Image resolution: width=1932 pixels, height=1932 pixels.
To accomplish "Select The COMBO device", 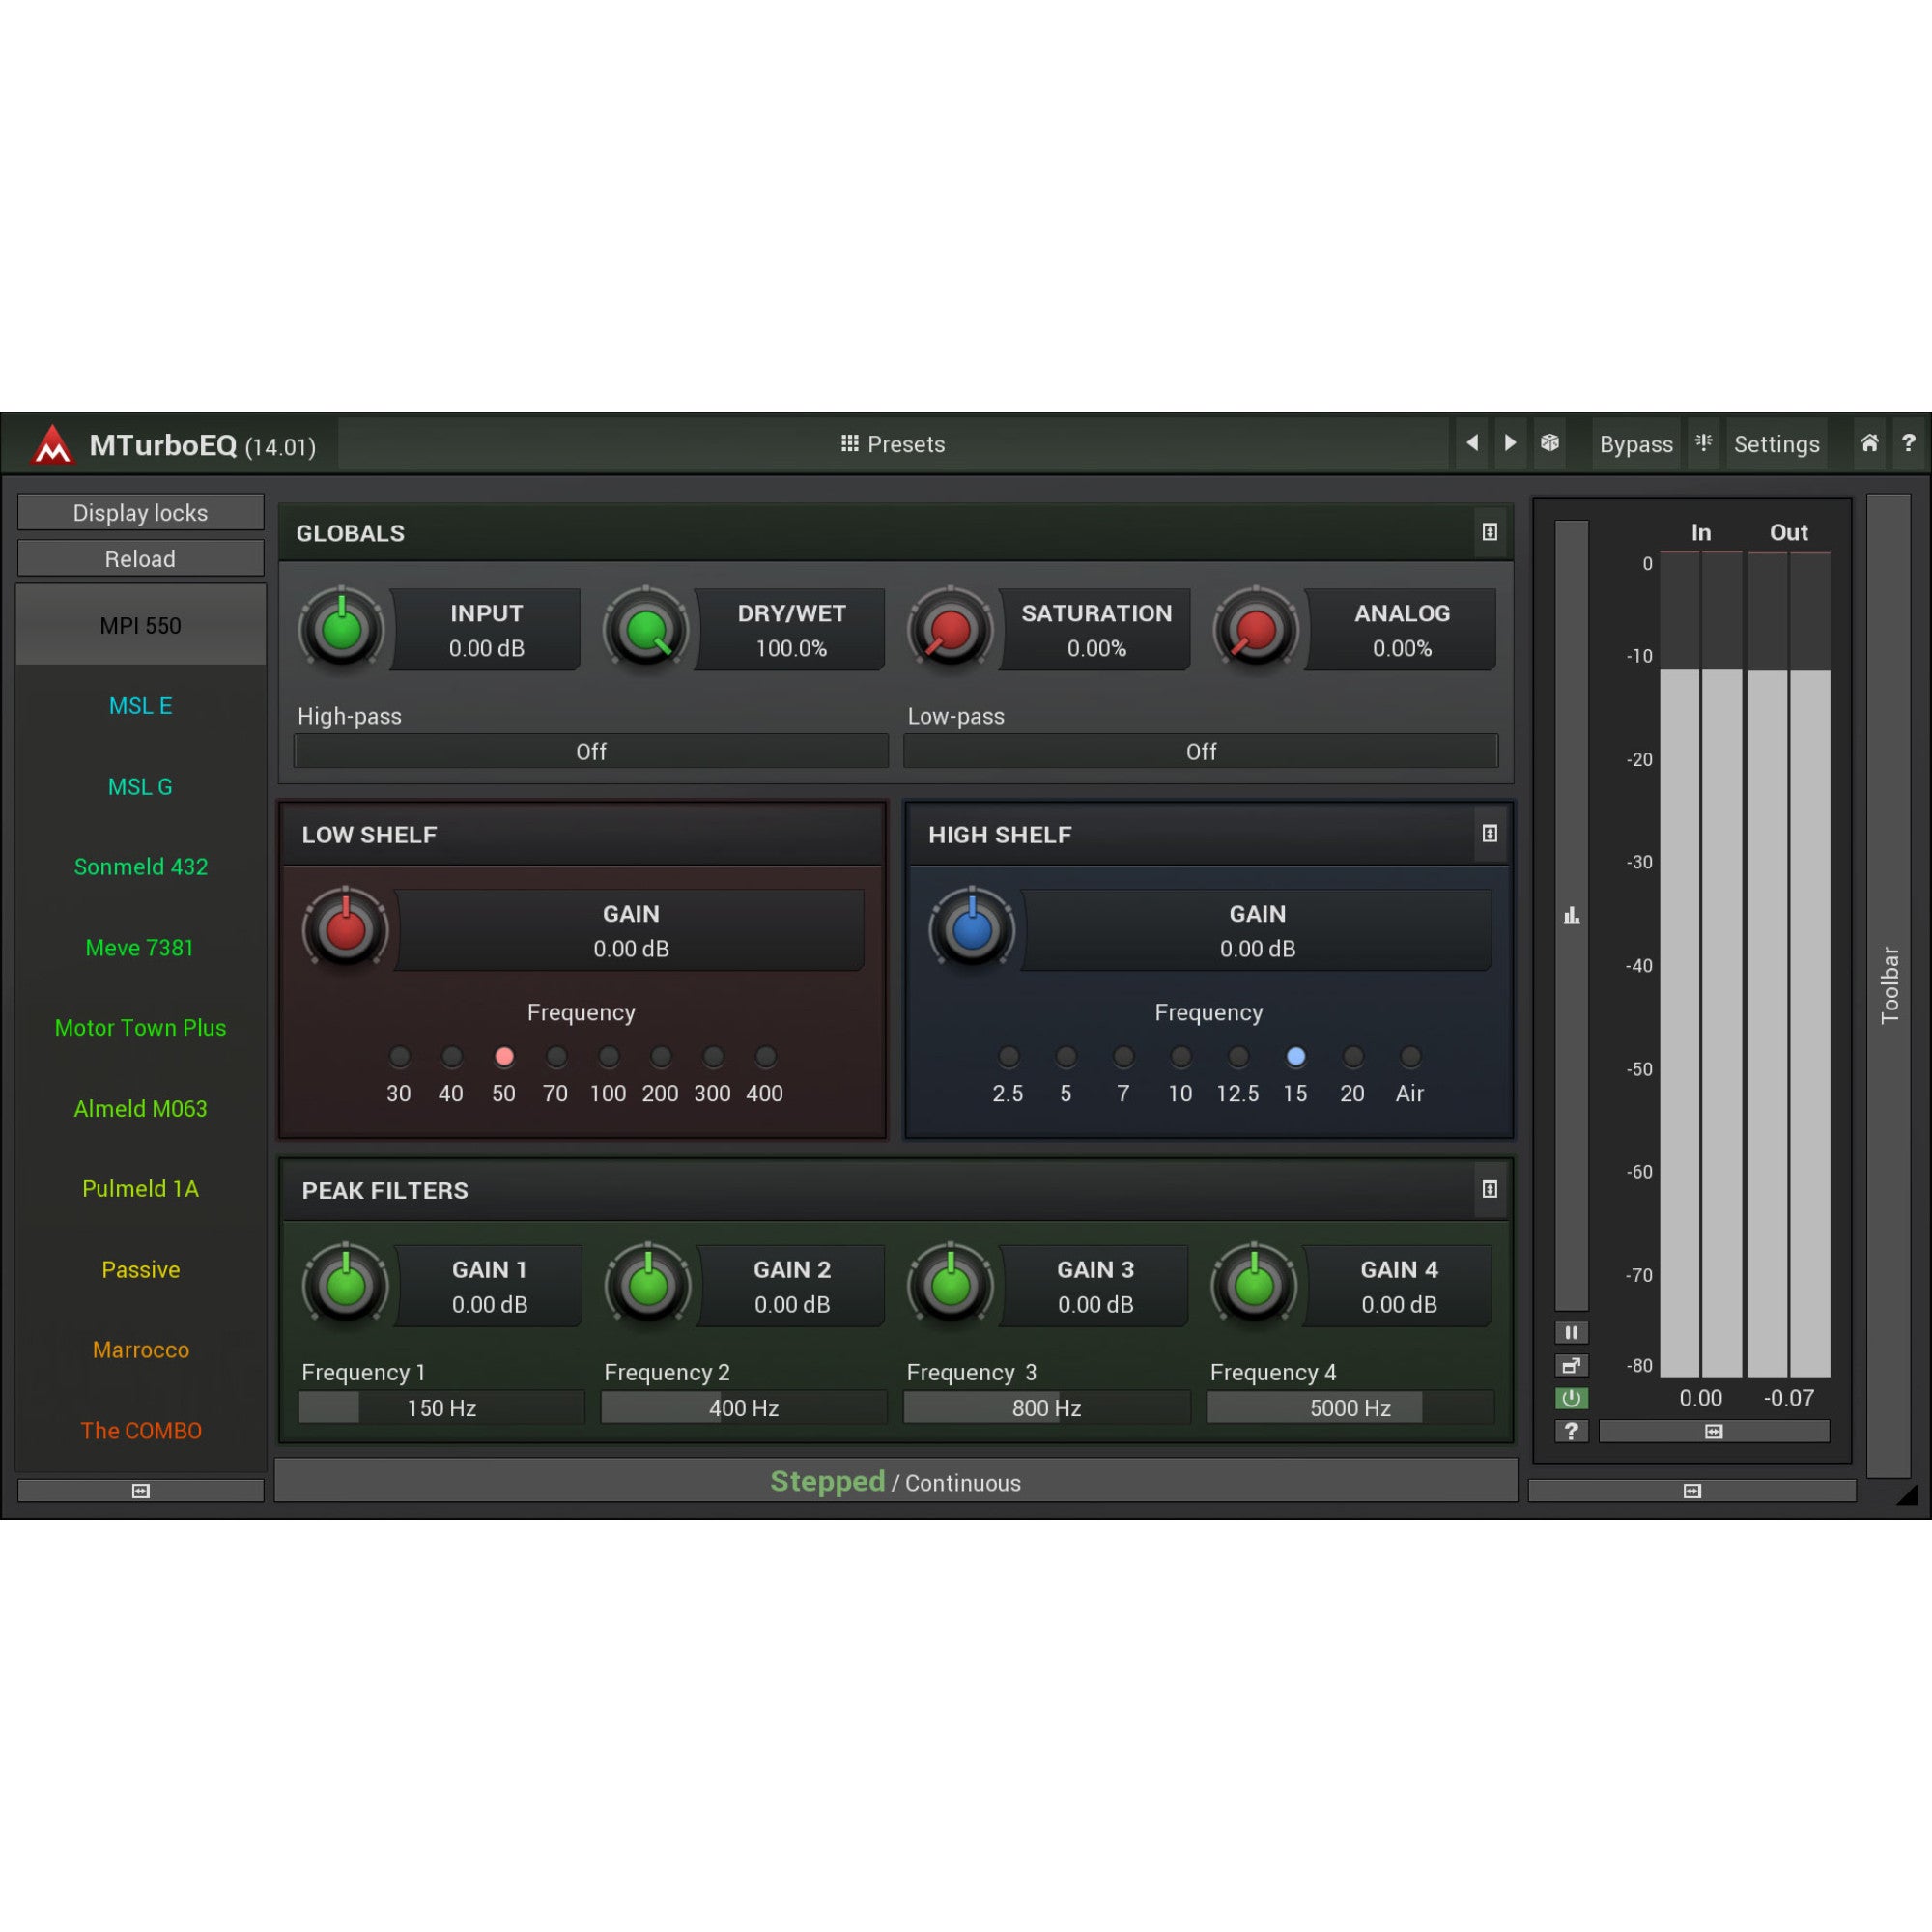I will [141, 1431].
